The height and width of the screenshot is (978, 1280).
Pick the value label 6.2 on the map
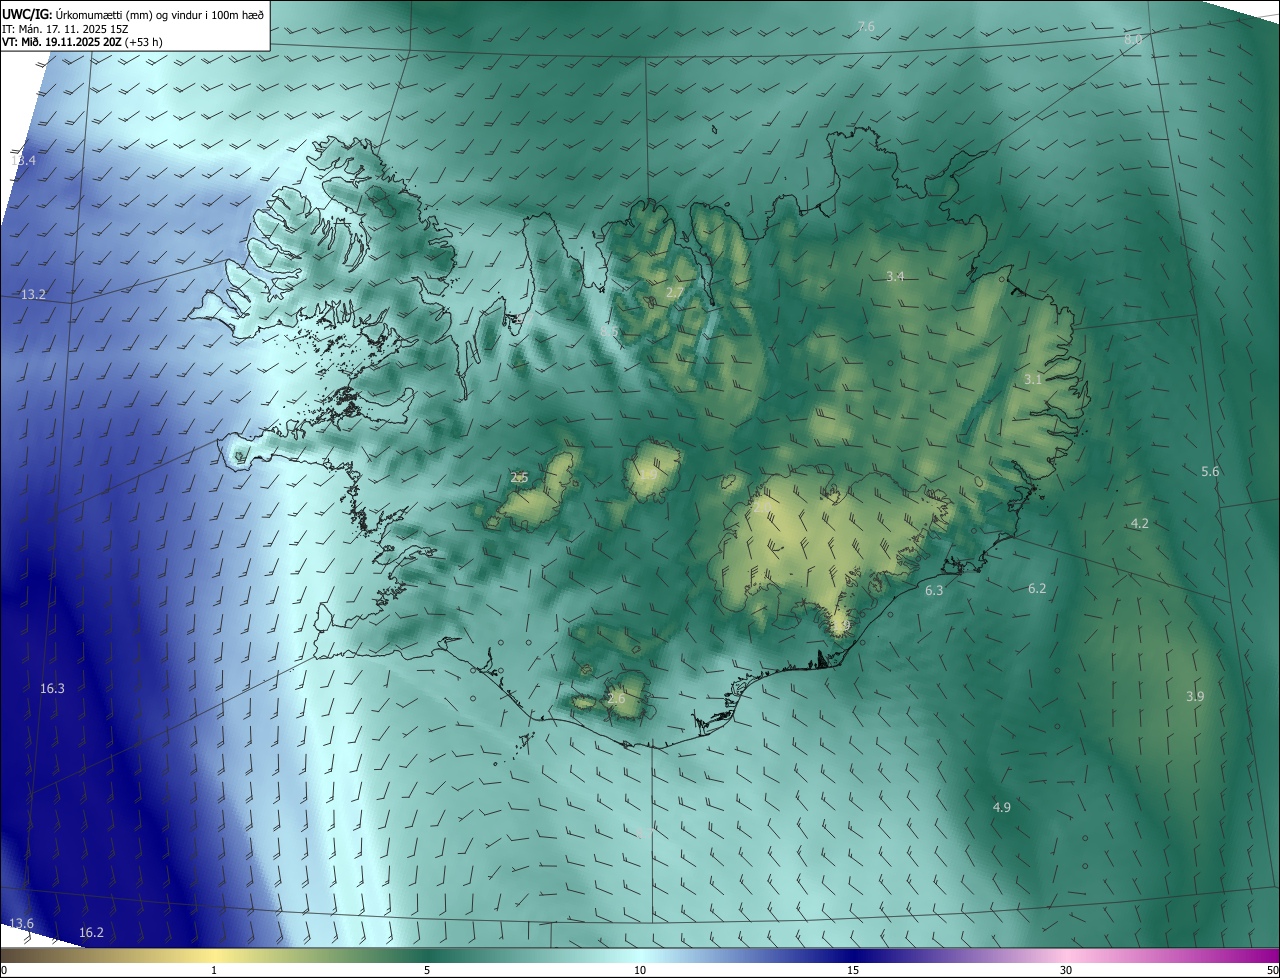pyautogui.click(x=1037, y=588)
